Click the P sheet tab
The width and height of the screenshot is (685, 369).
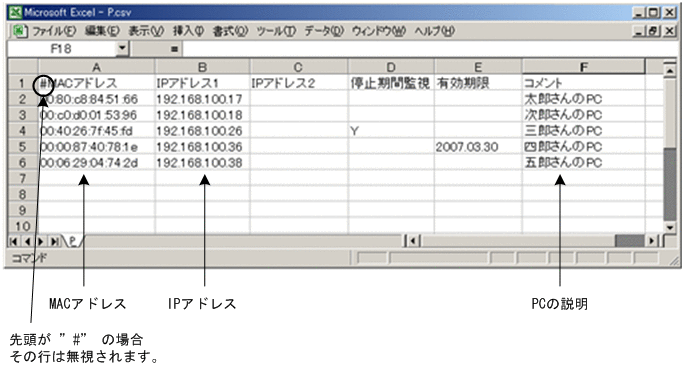[x=73, y=241]
